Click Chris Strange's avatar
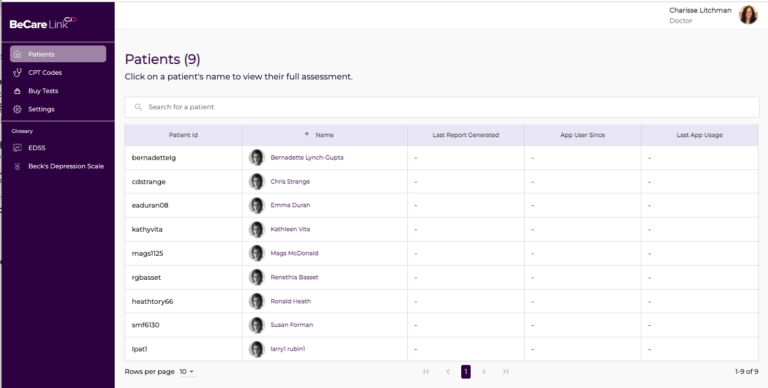Image resolution: width=768 pixels, height=388 pixels. point(257,181)
